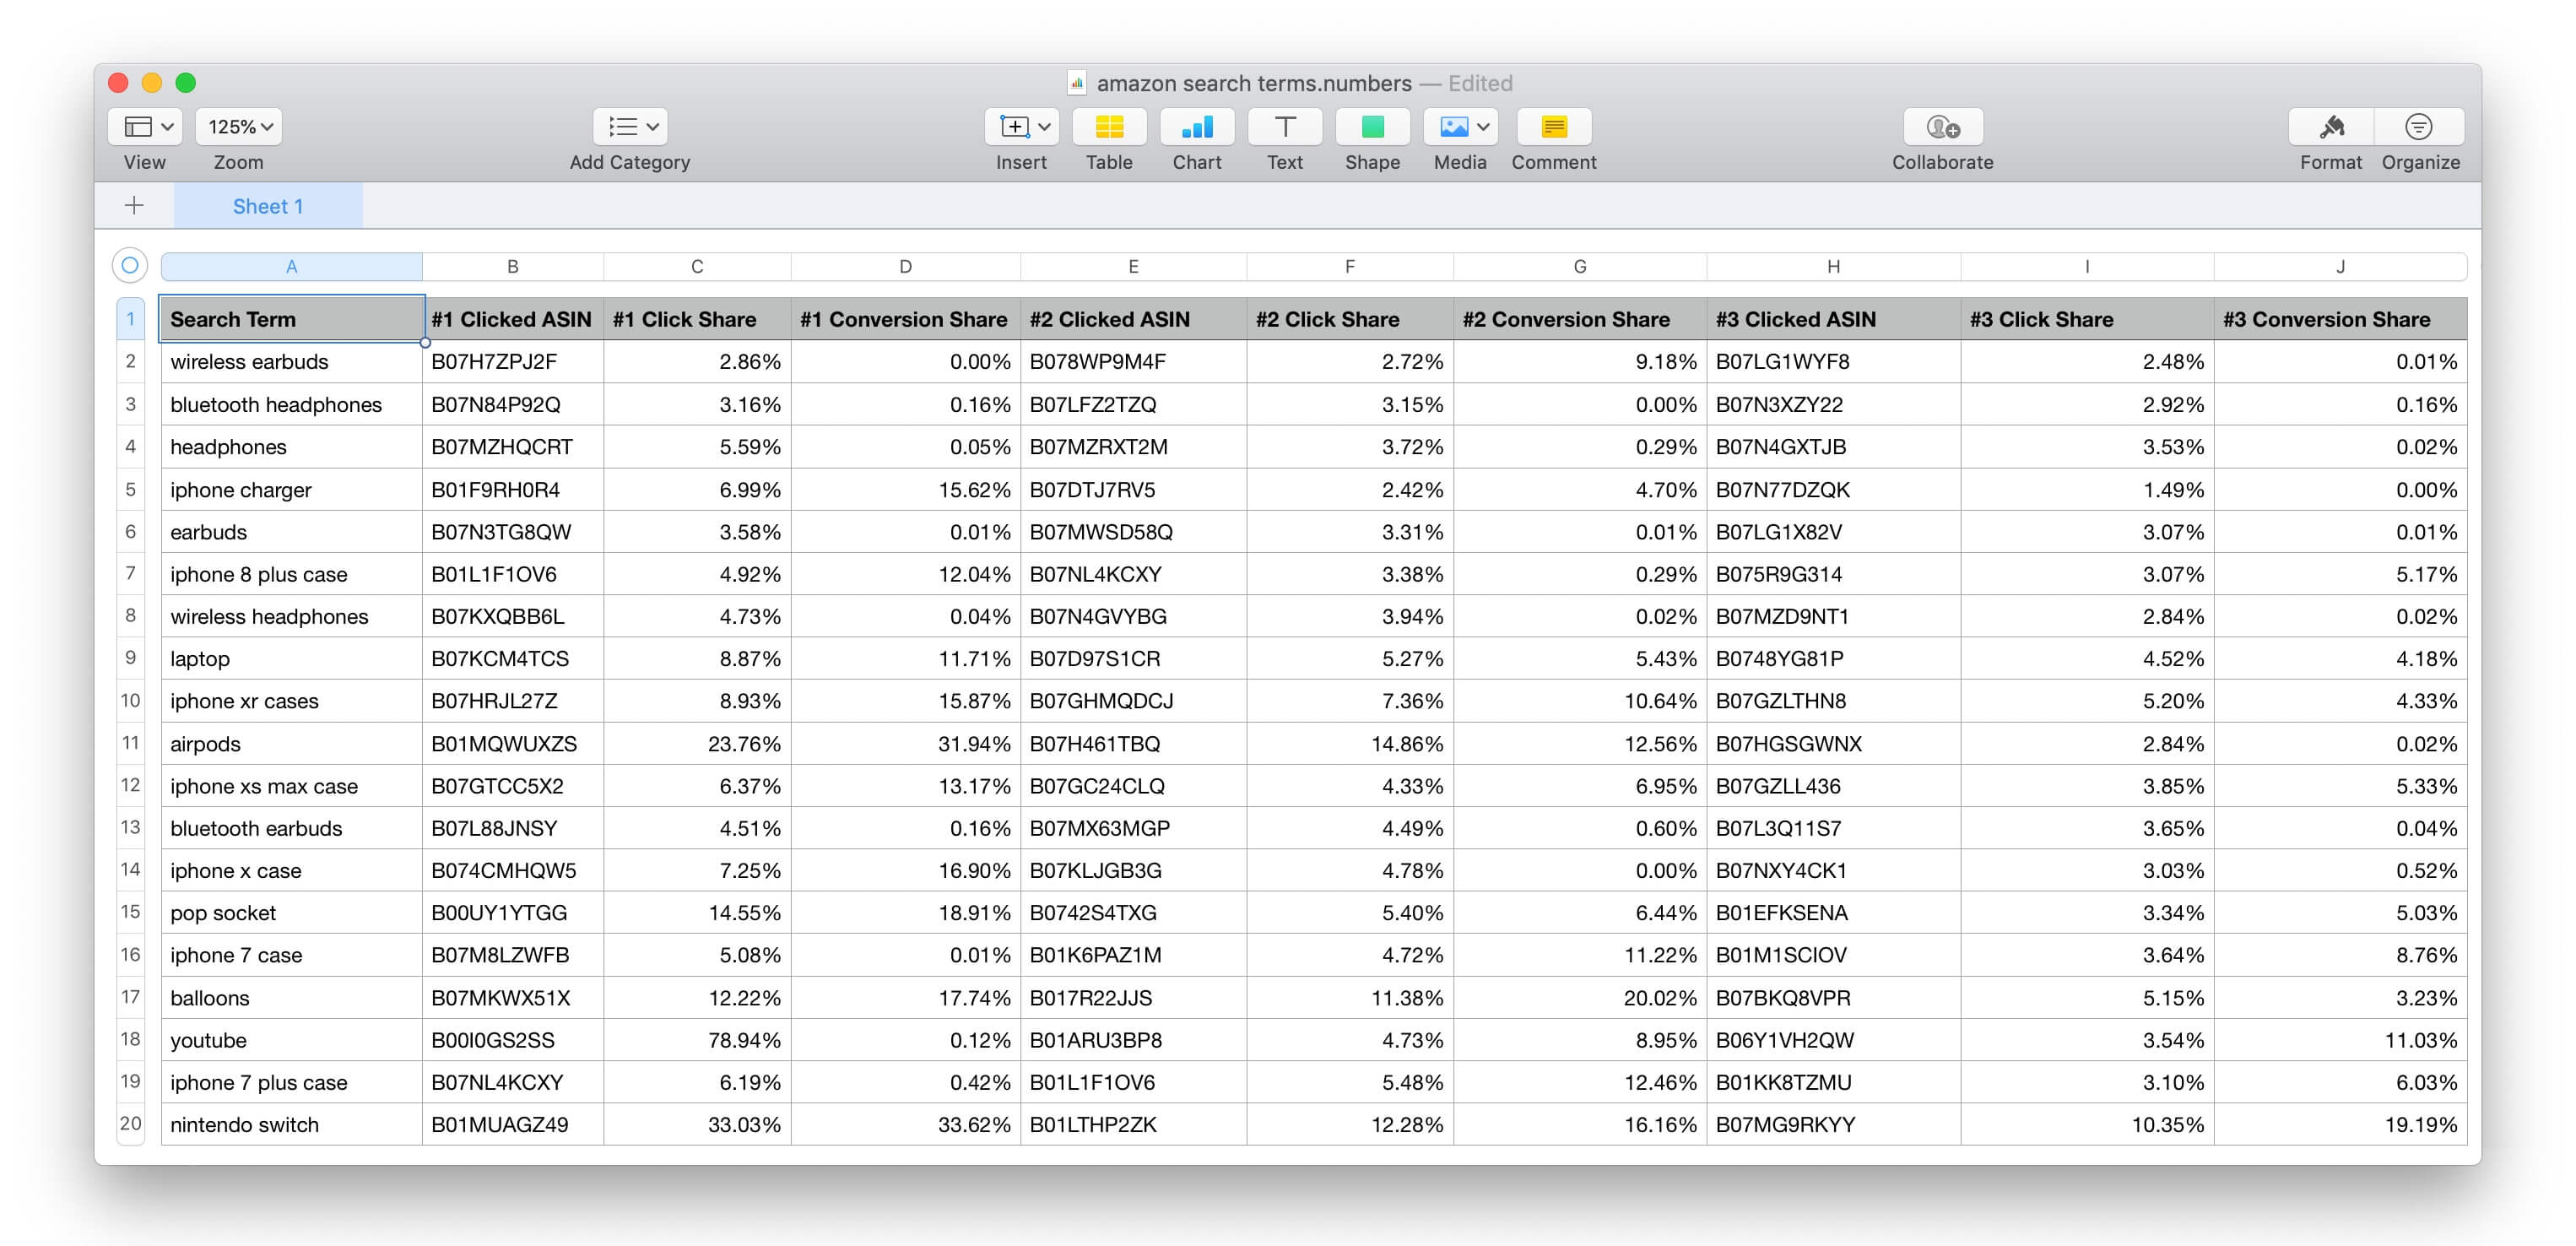
Task: Select column A header
Action: pos(291,266)
